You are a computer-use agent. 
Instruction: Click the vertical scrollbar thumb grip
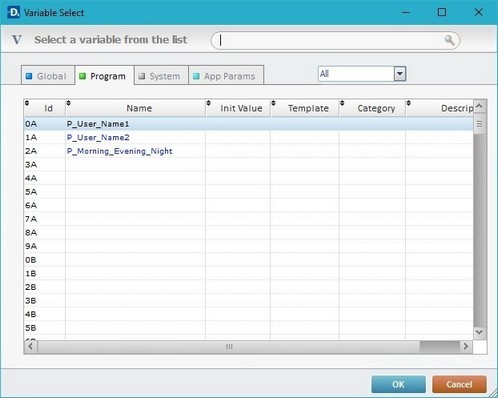(x=479, y=124)
